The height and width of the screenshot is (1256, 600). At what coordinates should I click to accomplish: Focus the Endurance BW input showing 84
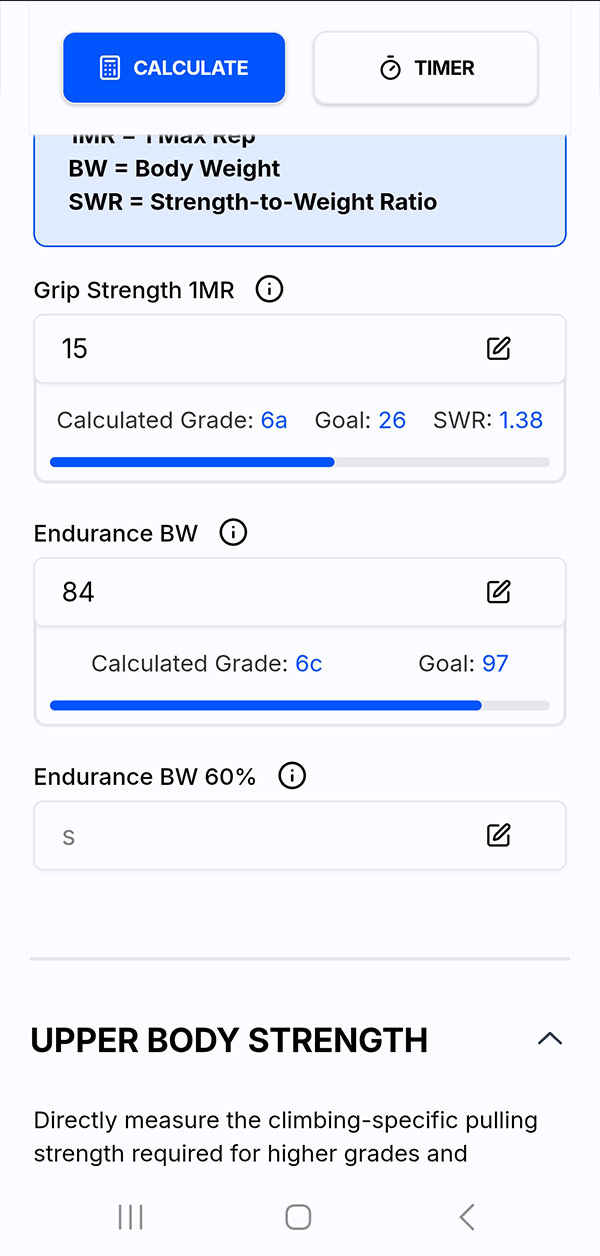tap(250, 592)
